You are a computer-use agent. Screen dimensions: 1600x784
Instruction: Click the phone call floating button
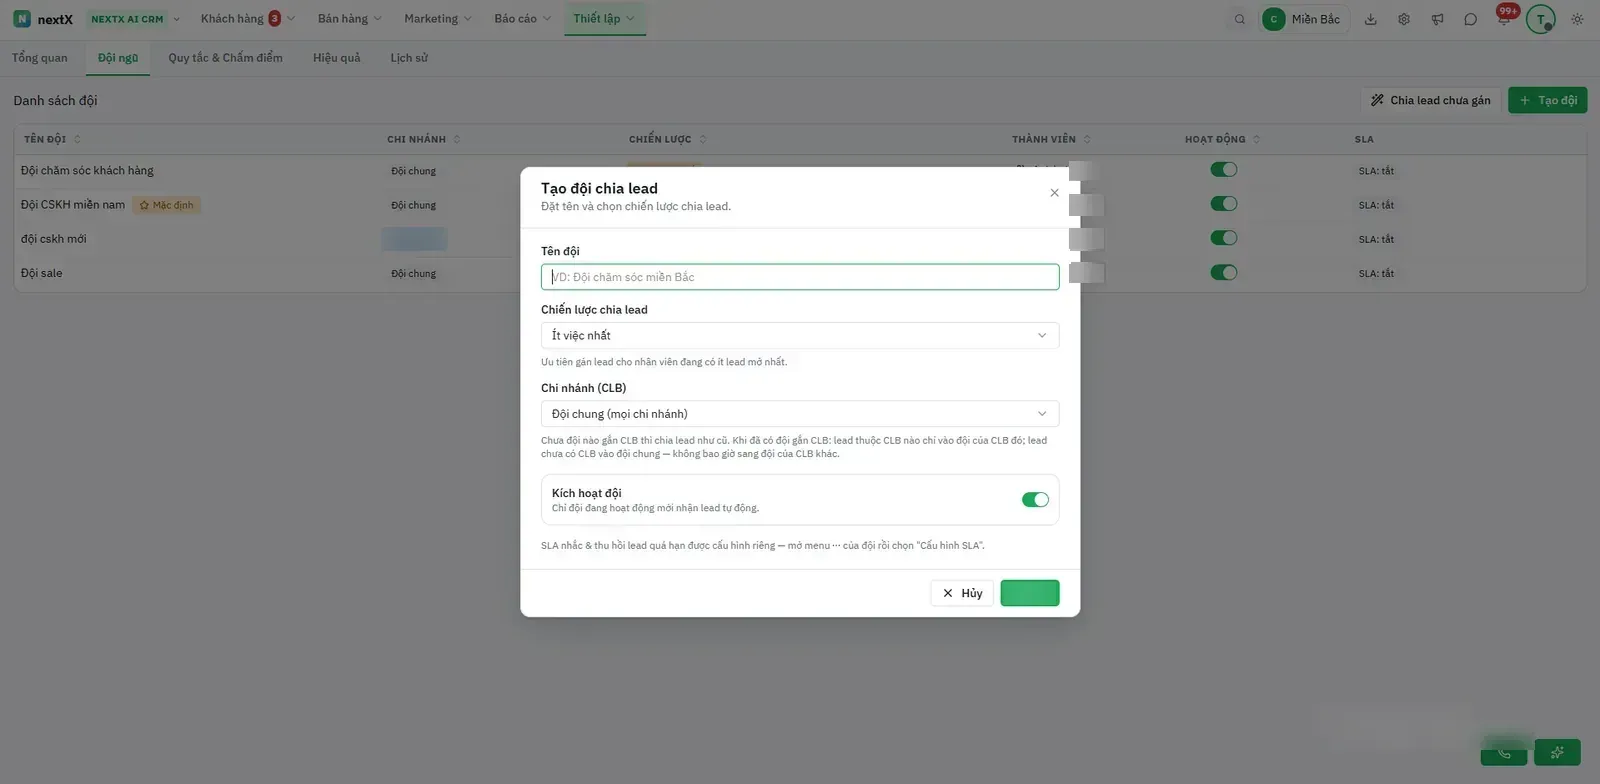click(1504, 752)
